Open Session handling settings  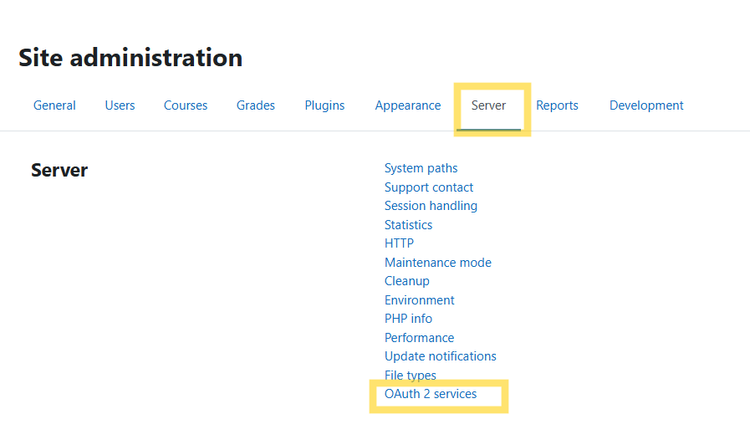[x=431, y=206]
